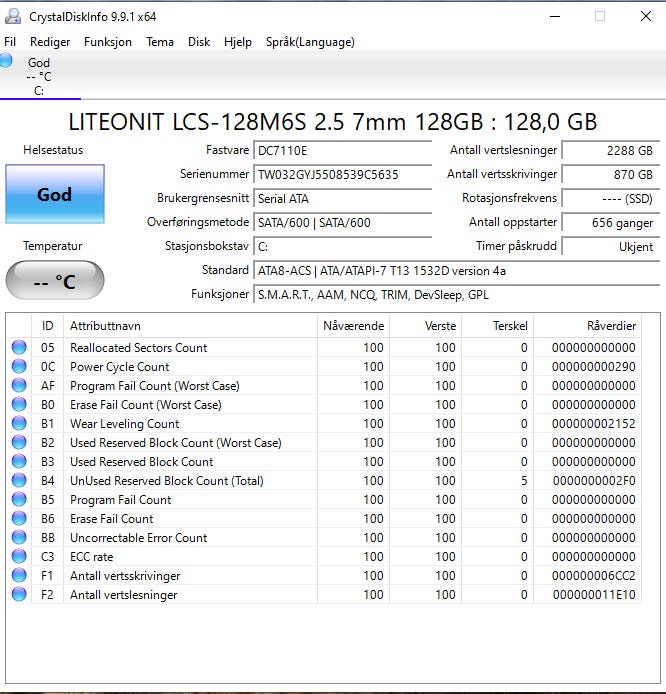Image resolution: width=666 pixels, height=694 pixels.
Task: Select the Reallocated Sectors Count attribute name
Action: click(x=139, y=348)
